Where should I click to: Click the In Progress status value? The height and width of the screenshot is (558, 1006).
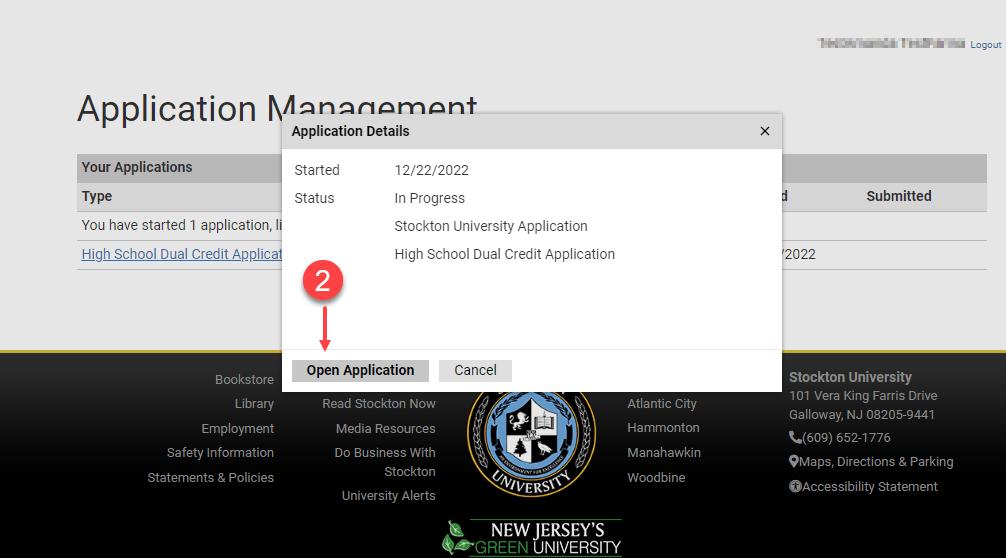(429, 198)
